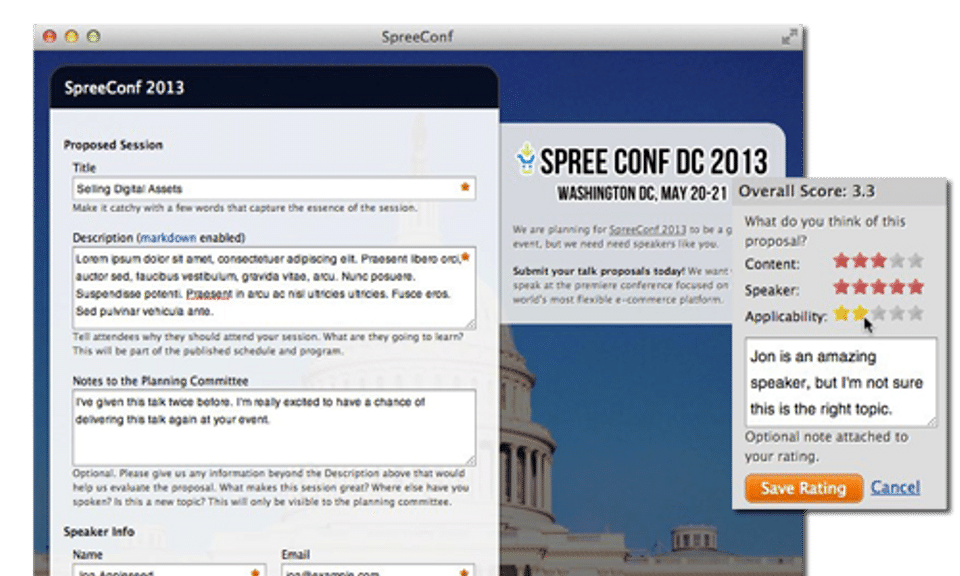Set Applicability rating to three stars
The width and height of the screenshot is (960, 576).
tap(879, 314)
